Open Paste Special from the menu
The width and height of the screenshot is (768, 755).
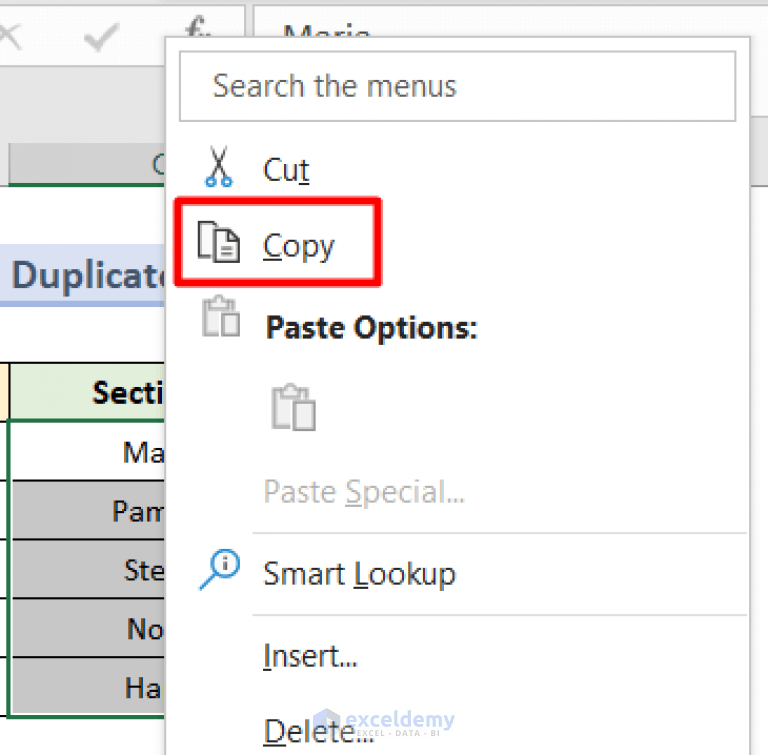click(364, 491)
